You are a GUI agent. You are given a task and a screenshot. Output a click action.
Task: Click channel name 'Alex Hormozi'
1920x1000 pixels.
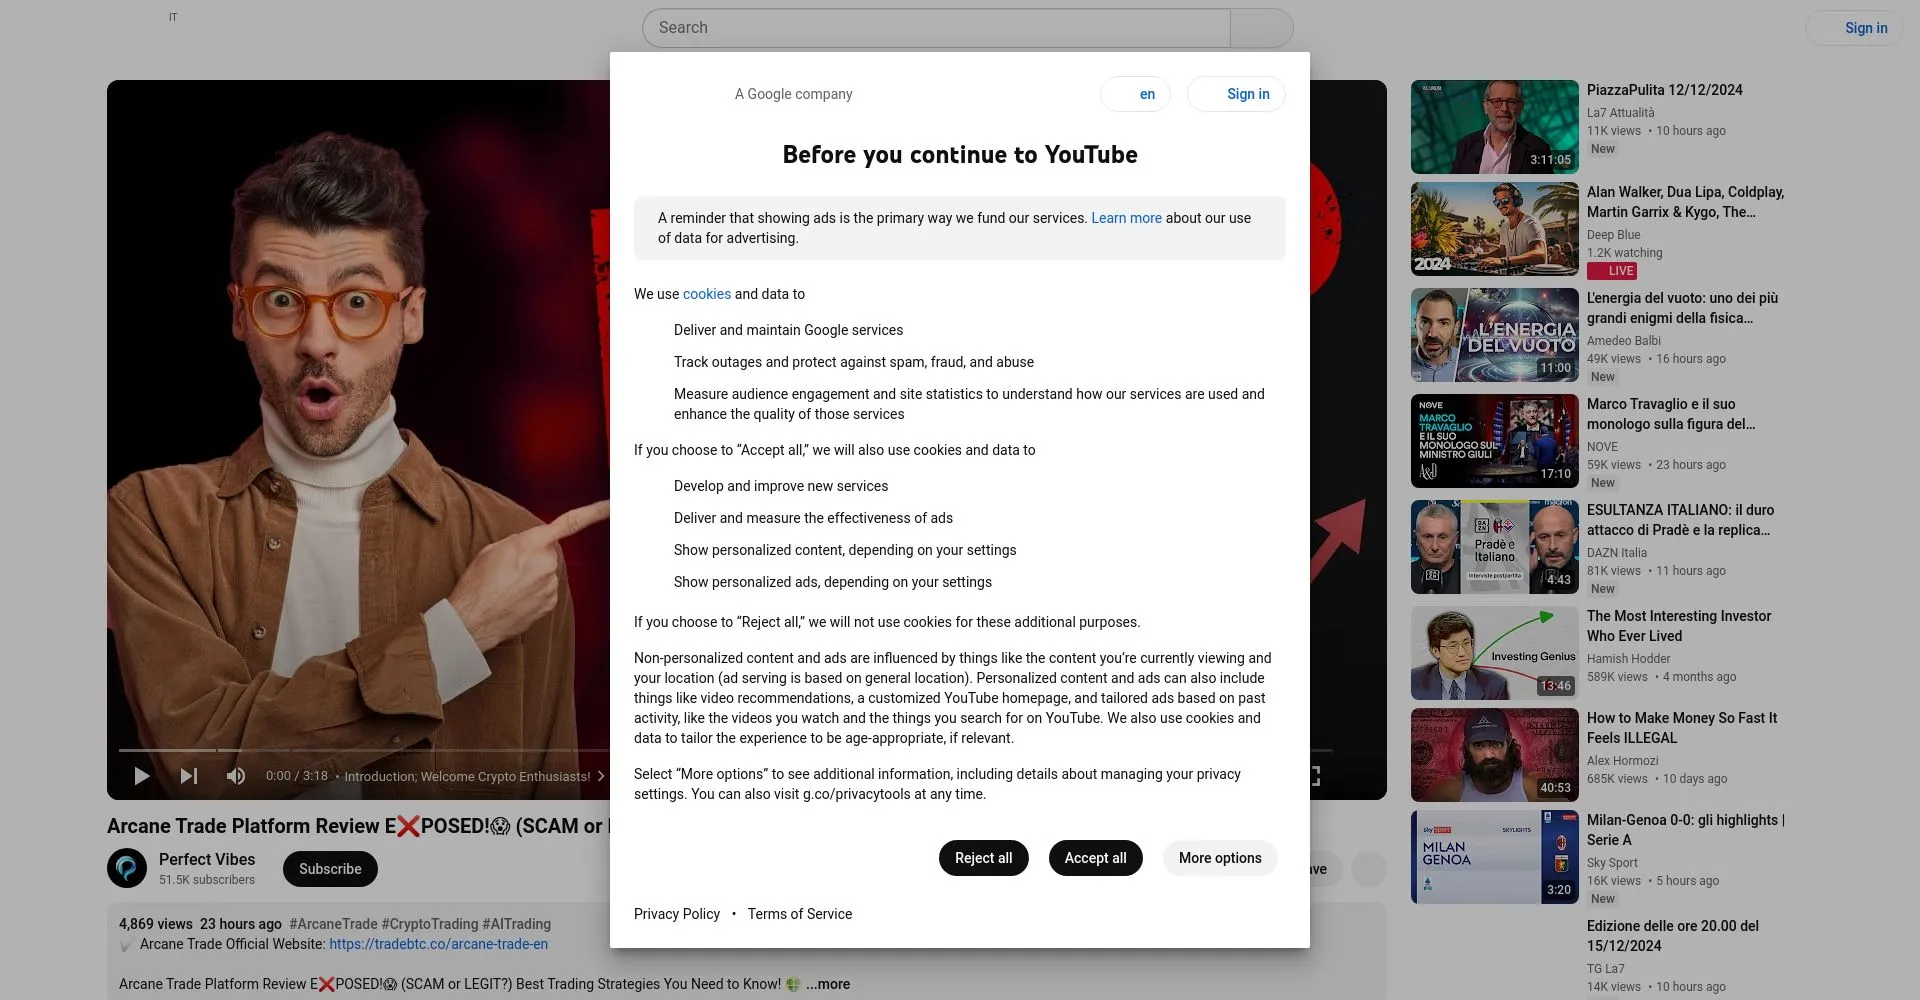pos(1622,761)
